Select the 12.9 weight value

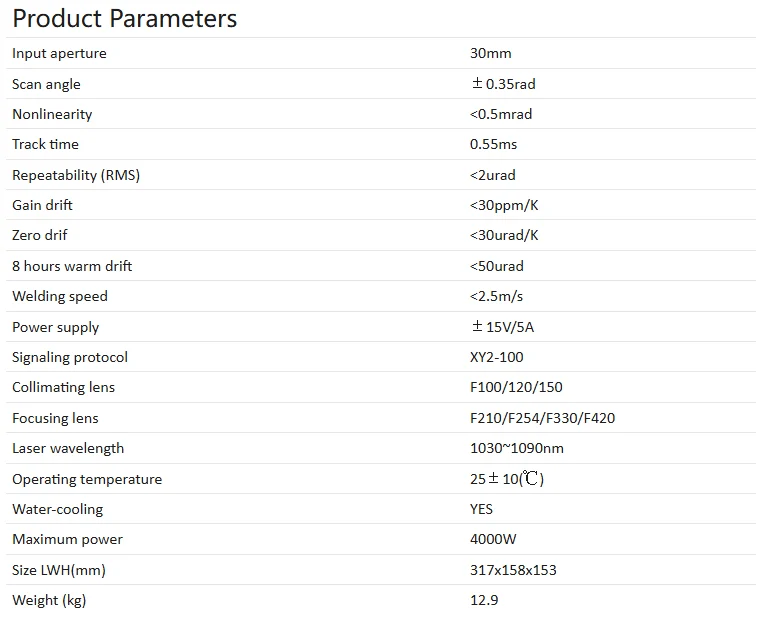click(484, 600)
